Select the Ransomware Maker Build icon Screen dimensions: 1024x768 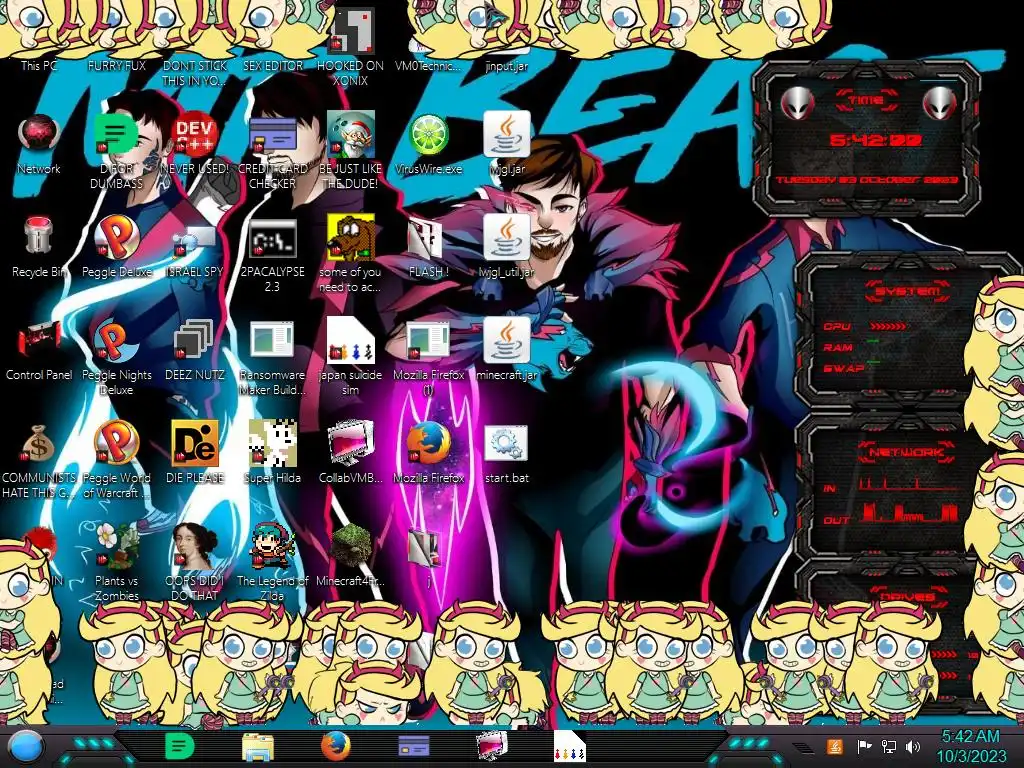273,341
